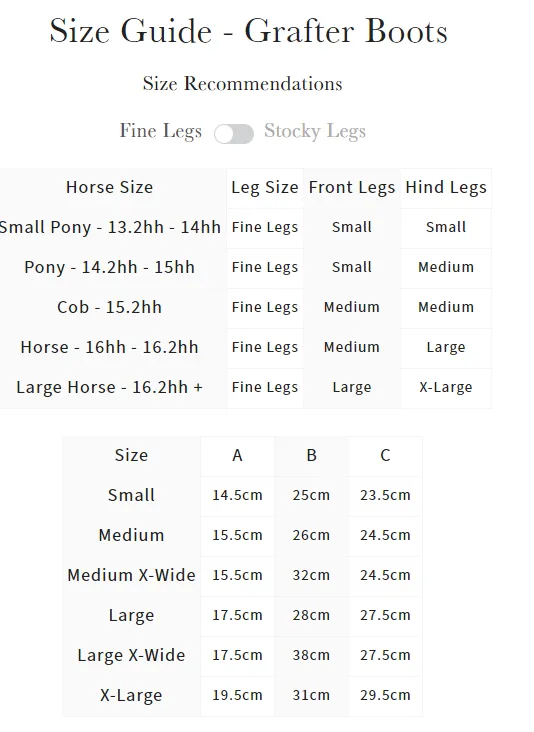Click the Front Legs column header
The width and height of the screenshot is (534, 732).
tap(351, 187)
